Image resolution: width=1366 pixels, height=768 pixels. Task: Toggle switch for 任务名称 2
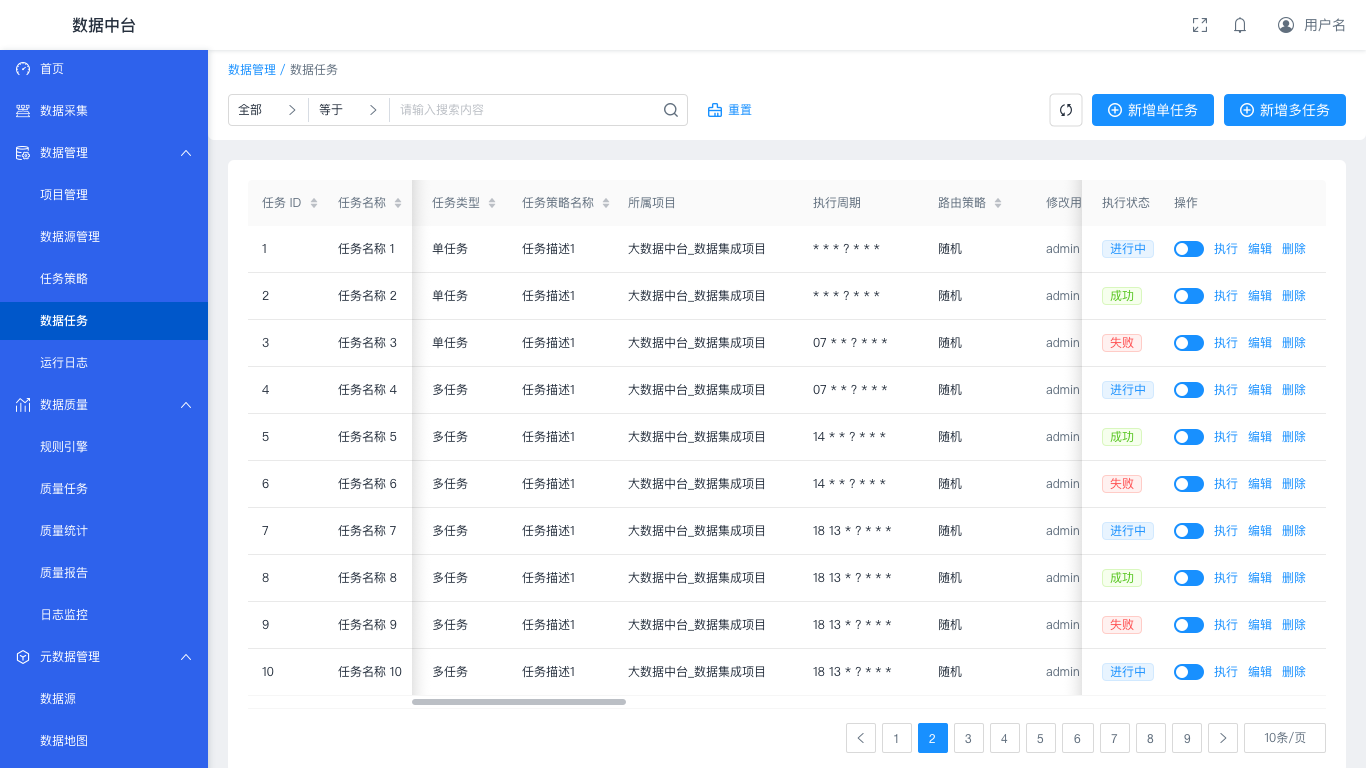point(1189,296)
